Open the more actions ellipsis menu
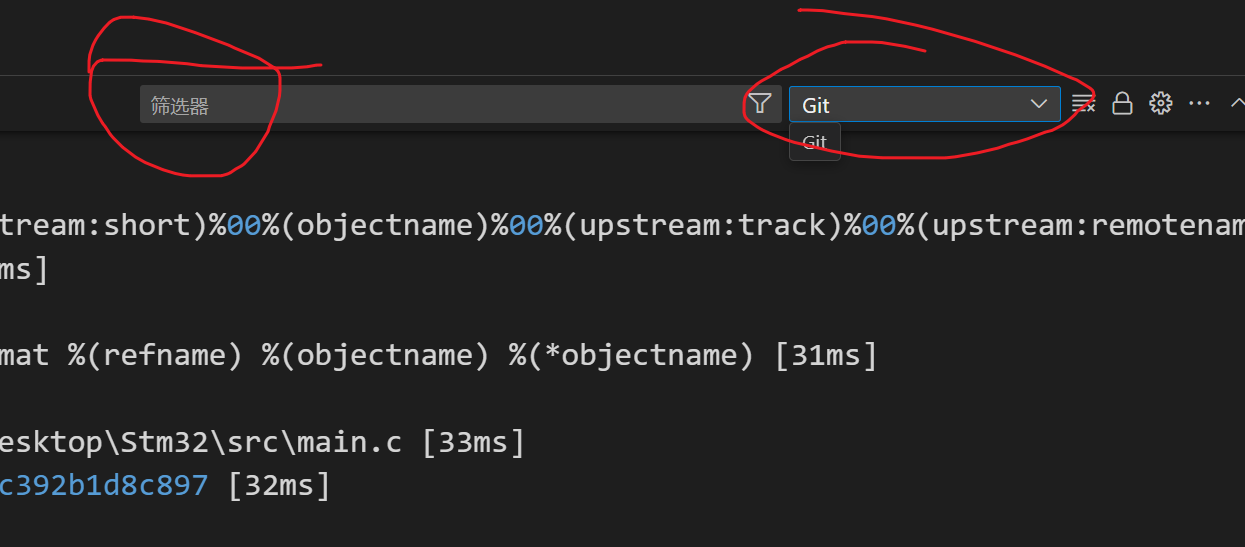 [x=1199, y=103]
